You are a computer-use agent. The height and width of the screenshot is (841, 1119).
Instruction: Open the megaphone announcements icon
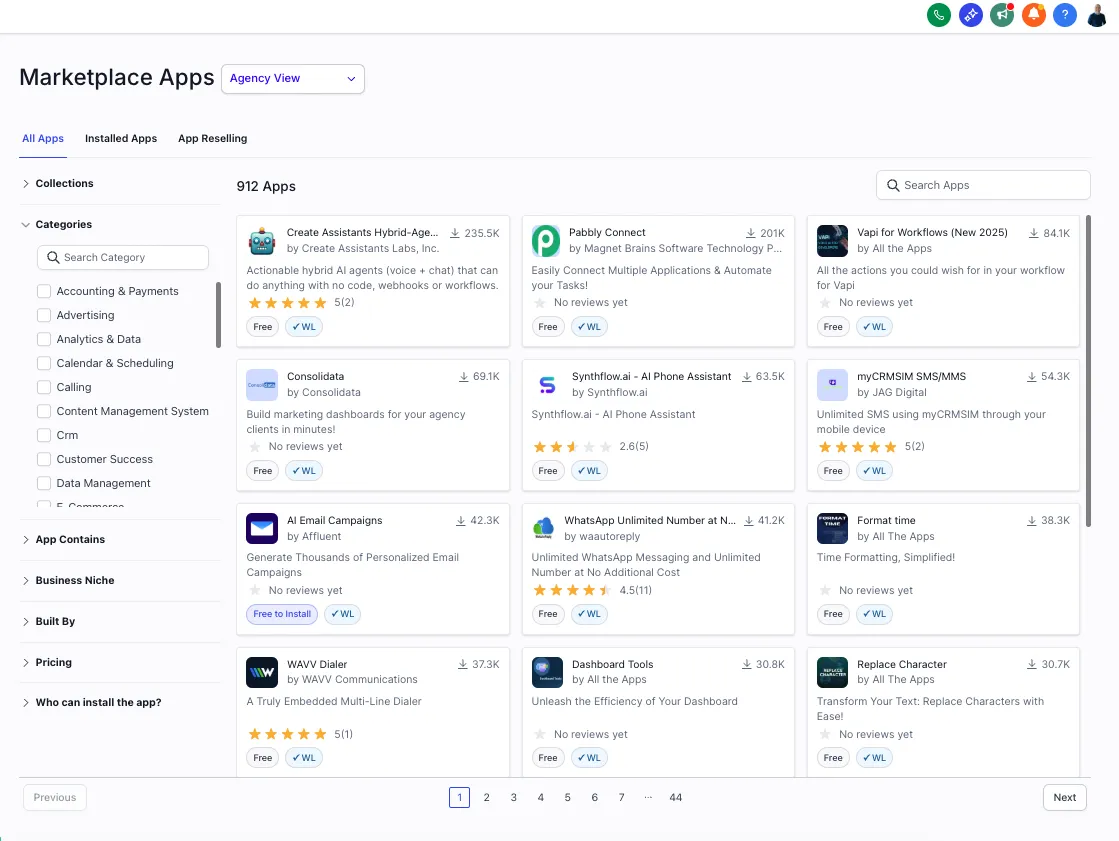(x=1002, y=14)
